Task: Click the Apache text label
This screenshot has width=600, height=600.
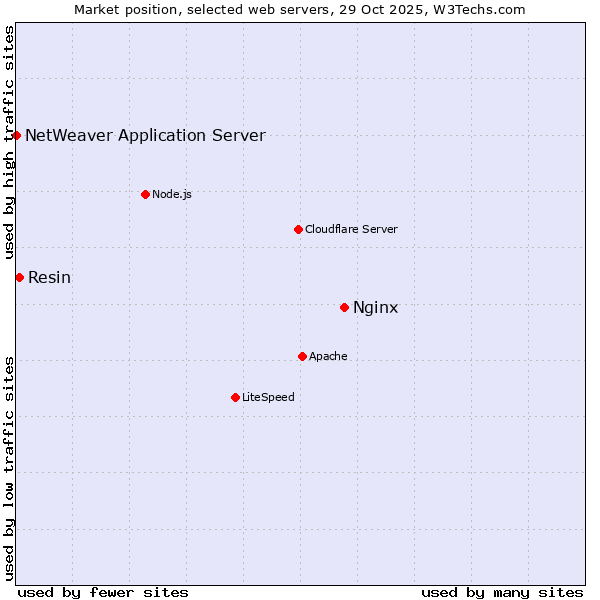Action: pos(328,356)
